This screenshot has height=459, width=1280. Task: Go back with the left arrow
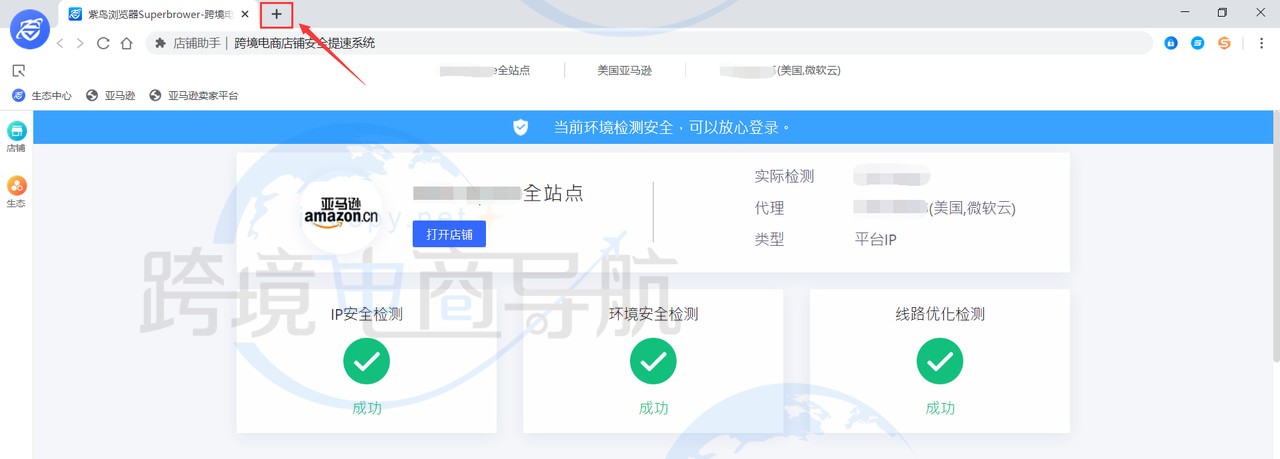(x=60, y=43)
